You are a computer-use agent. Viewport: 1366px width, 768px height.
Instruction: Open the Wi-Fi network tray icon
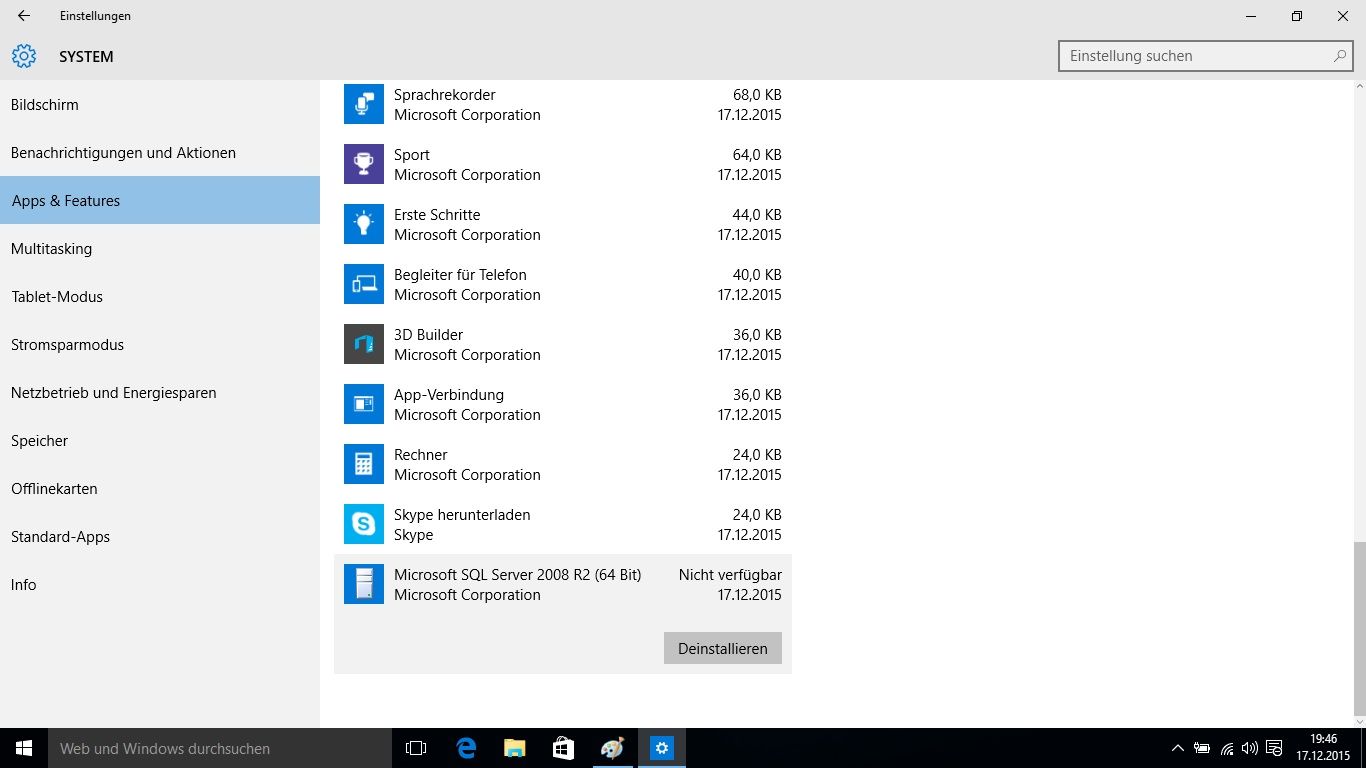coord(1227,748)
